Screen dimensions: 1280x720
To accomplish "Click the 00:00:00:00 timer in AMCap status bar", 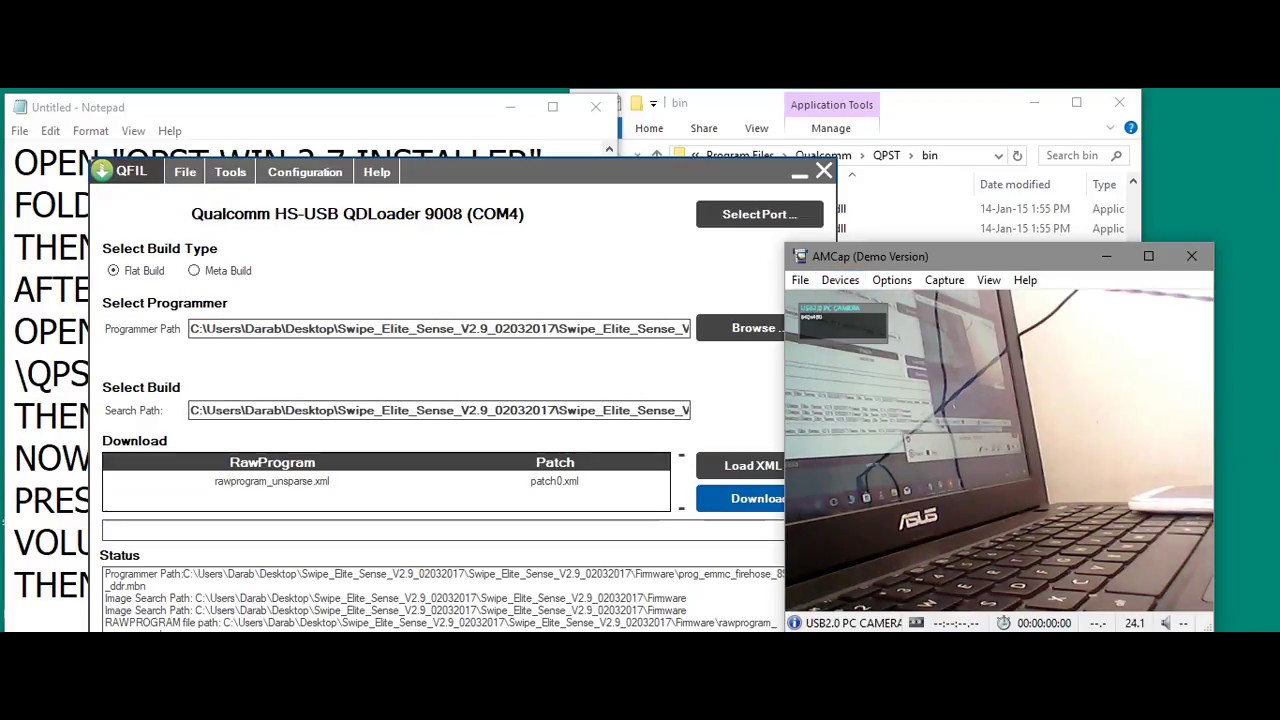I will point(1044,623).
